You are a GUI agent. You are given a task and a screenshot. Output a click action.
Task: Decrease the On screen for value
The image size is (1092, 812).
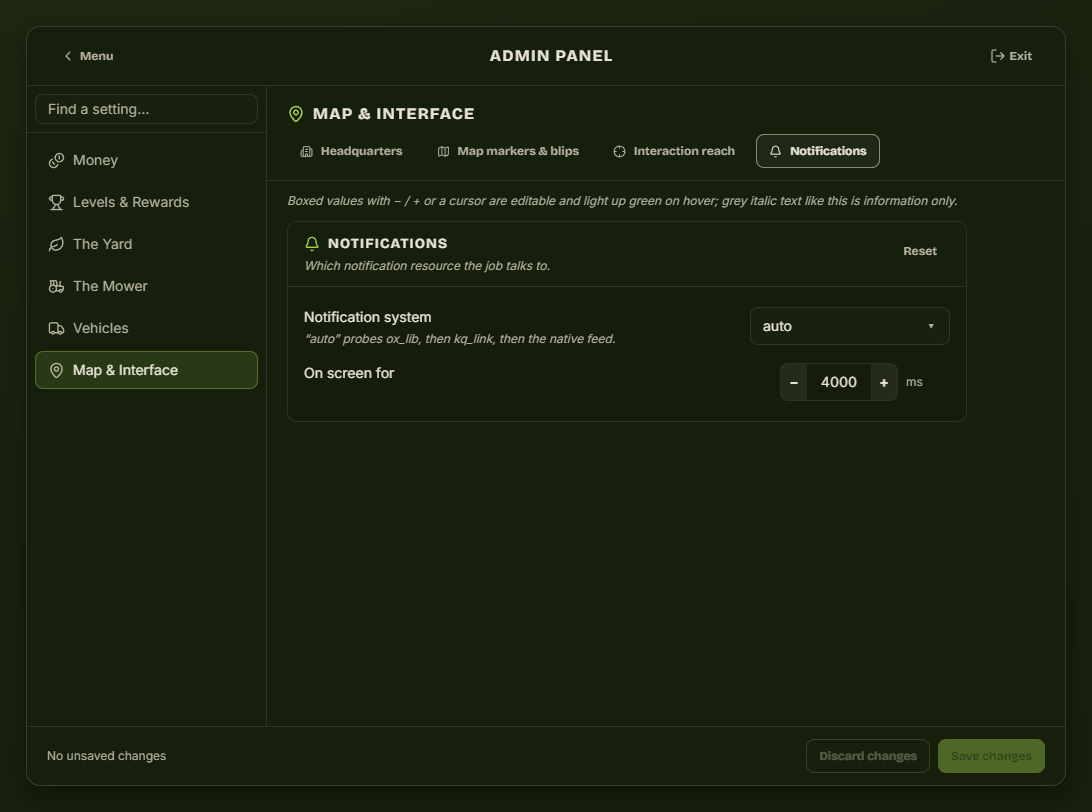[x=794, y=382]
